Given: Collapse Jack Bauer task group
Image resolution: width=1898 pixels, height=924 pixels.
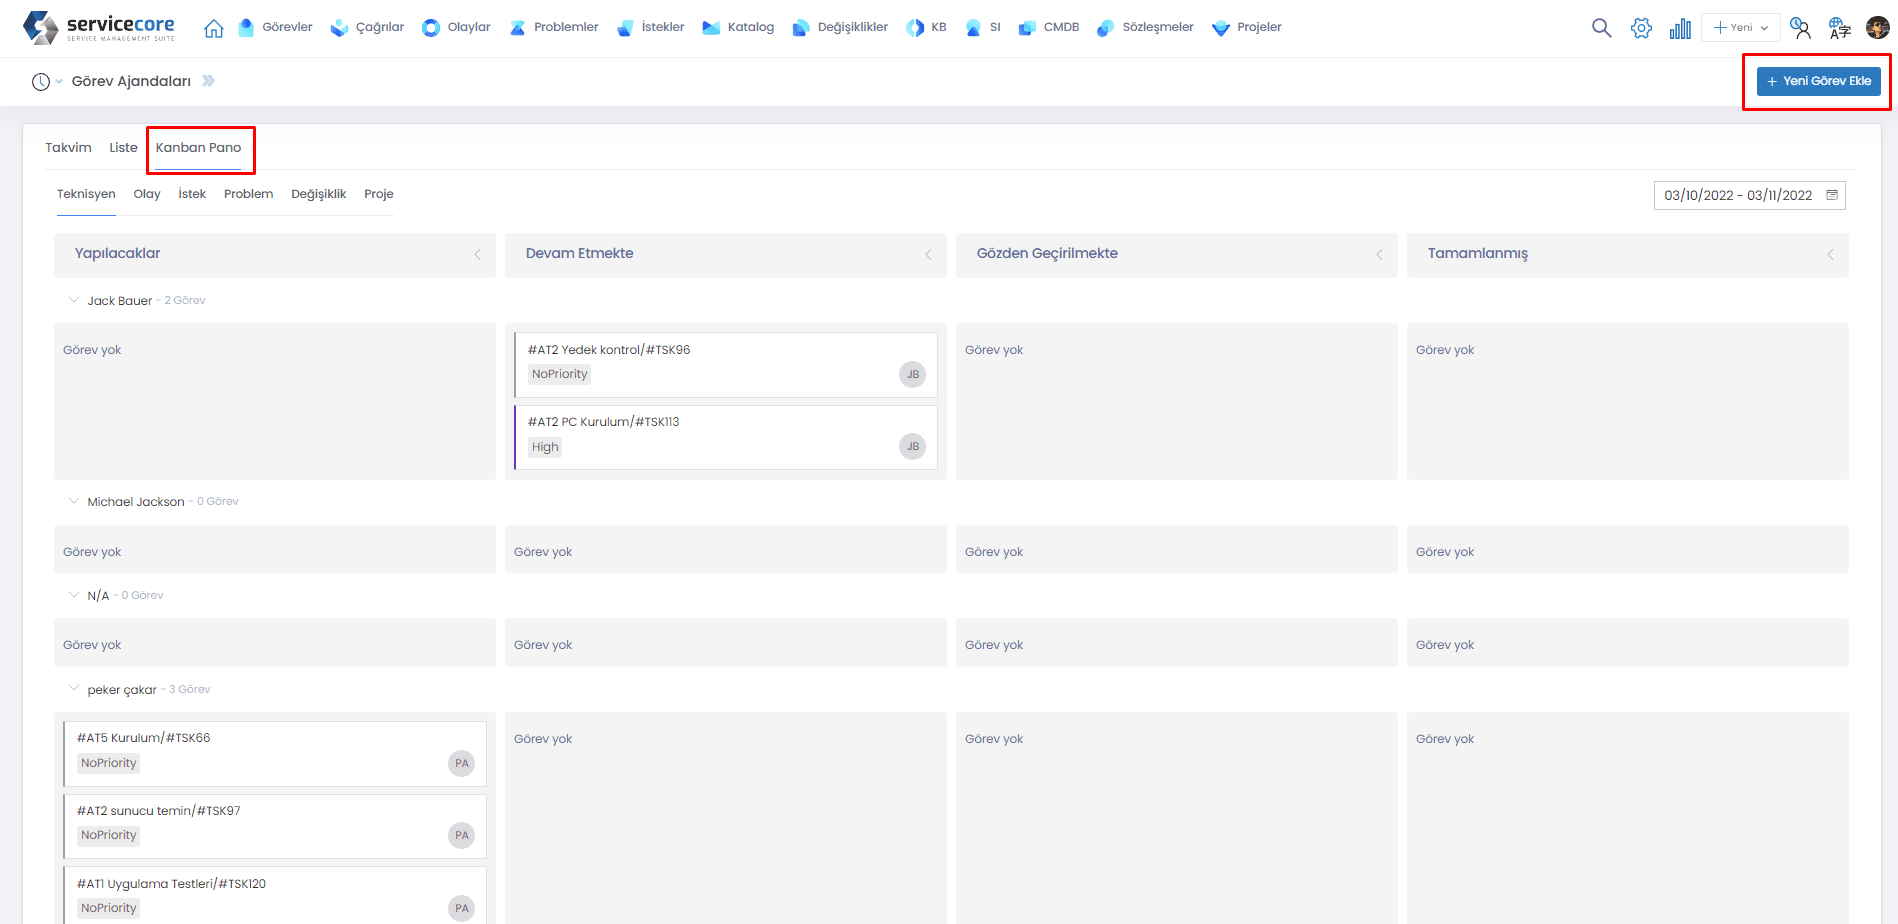Looking at the screenshot, I should click(73, 300).
